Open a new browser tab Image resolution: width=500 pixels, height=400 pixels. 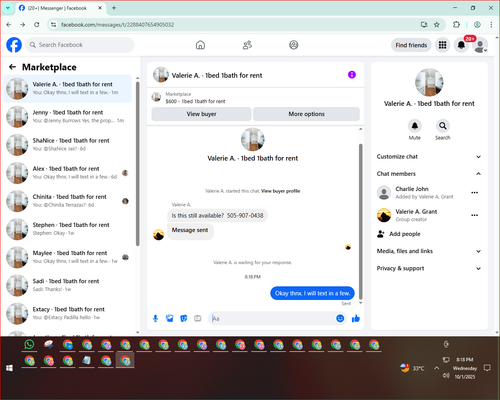click(x=114, y=8)
